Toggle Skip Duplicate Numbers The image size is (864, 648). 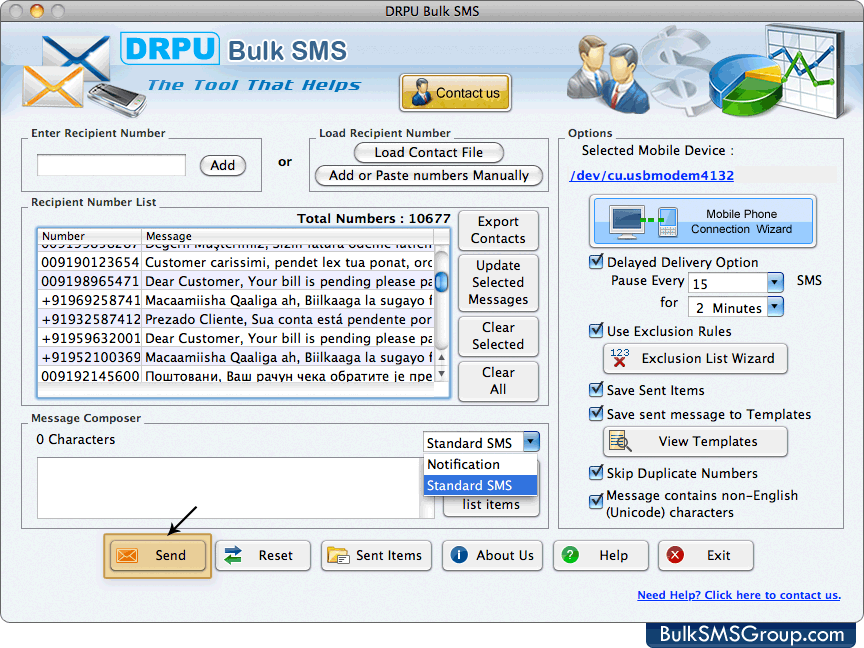tap(594, 473)
